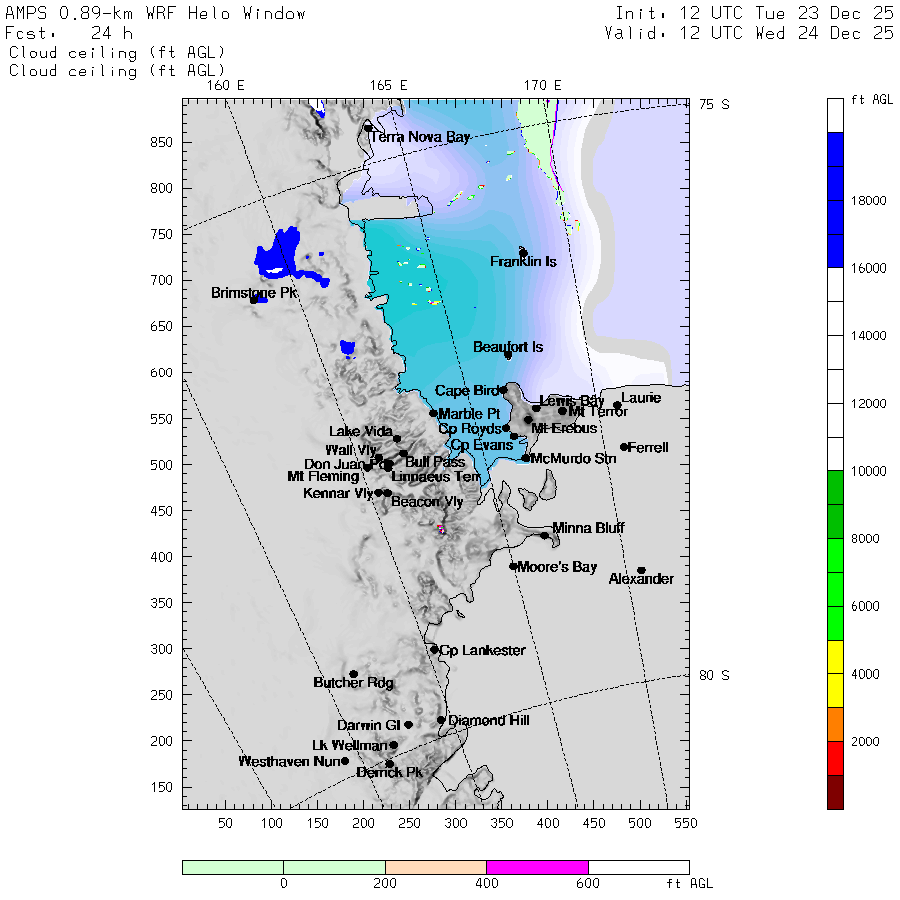Select the Franklin Is marker dot
Screen dimensions: 900x900
(523, 253)
